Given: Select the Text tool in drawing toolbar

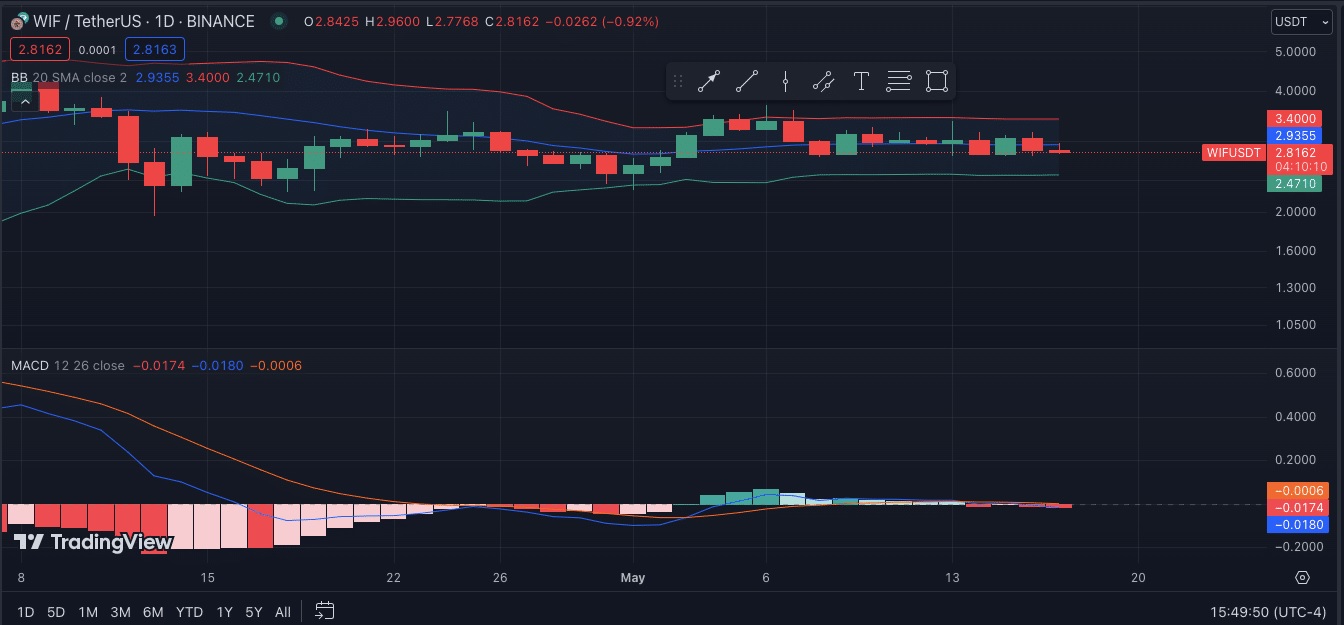Looking at the screenshot, I should [861, 81].
